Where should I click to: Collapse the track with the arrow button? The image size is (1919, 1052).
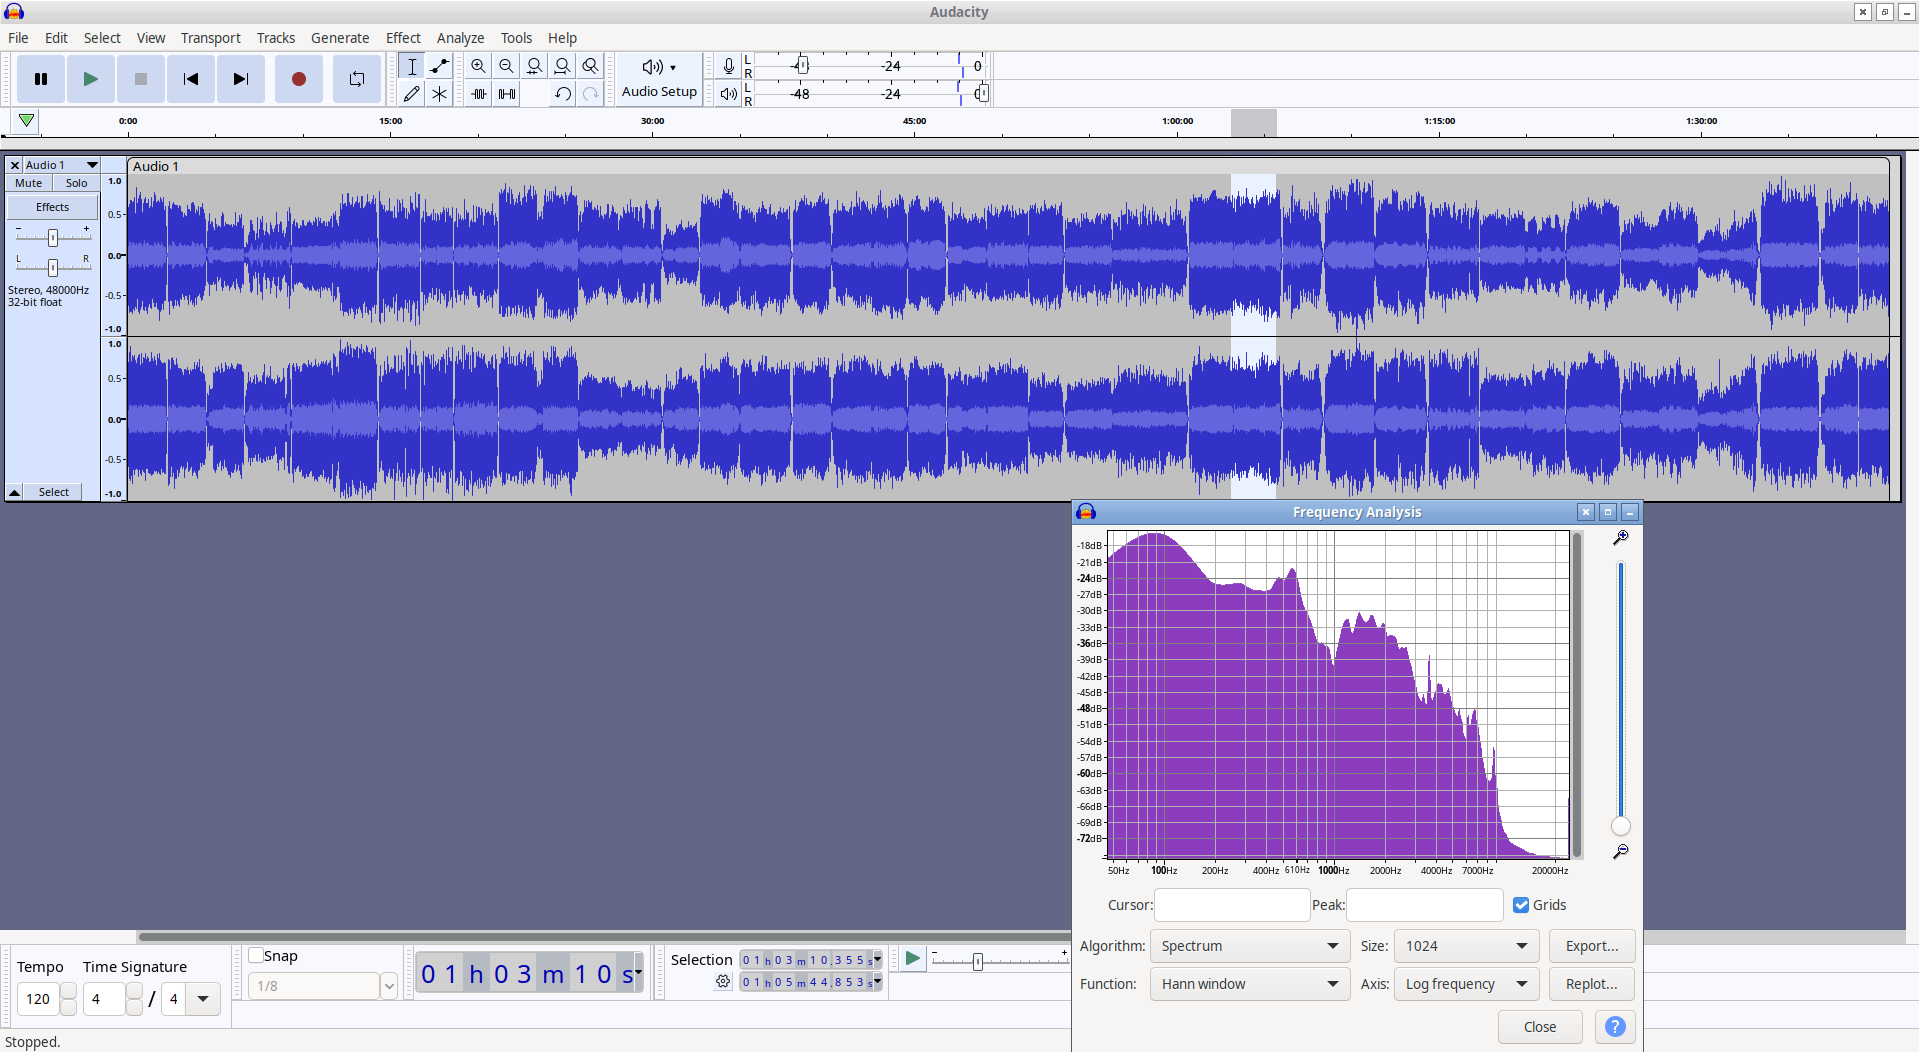pyautogui.click(x=15, y=492)
